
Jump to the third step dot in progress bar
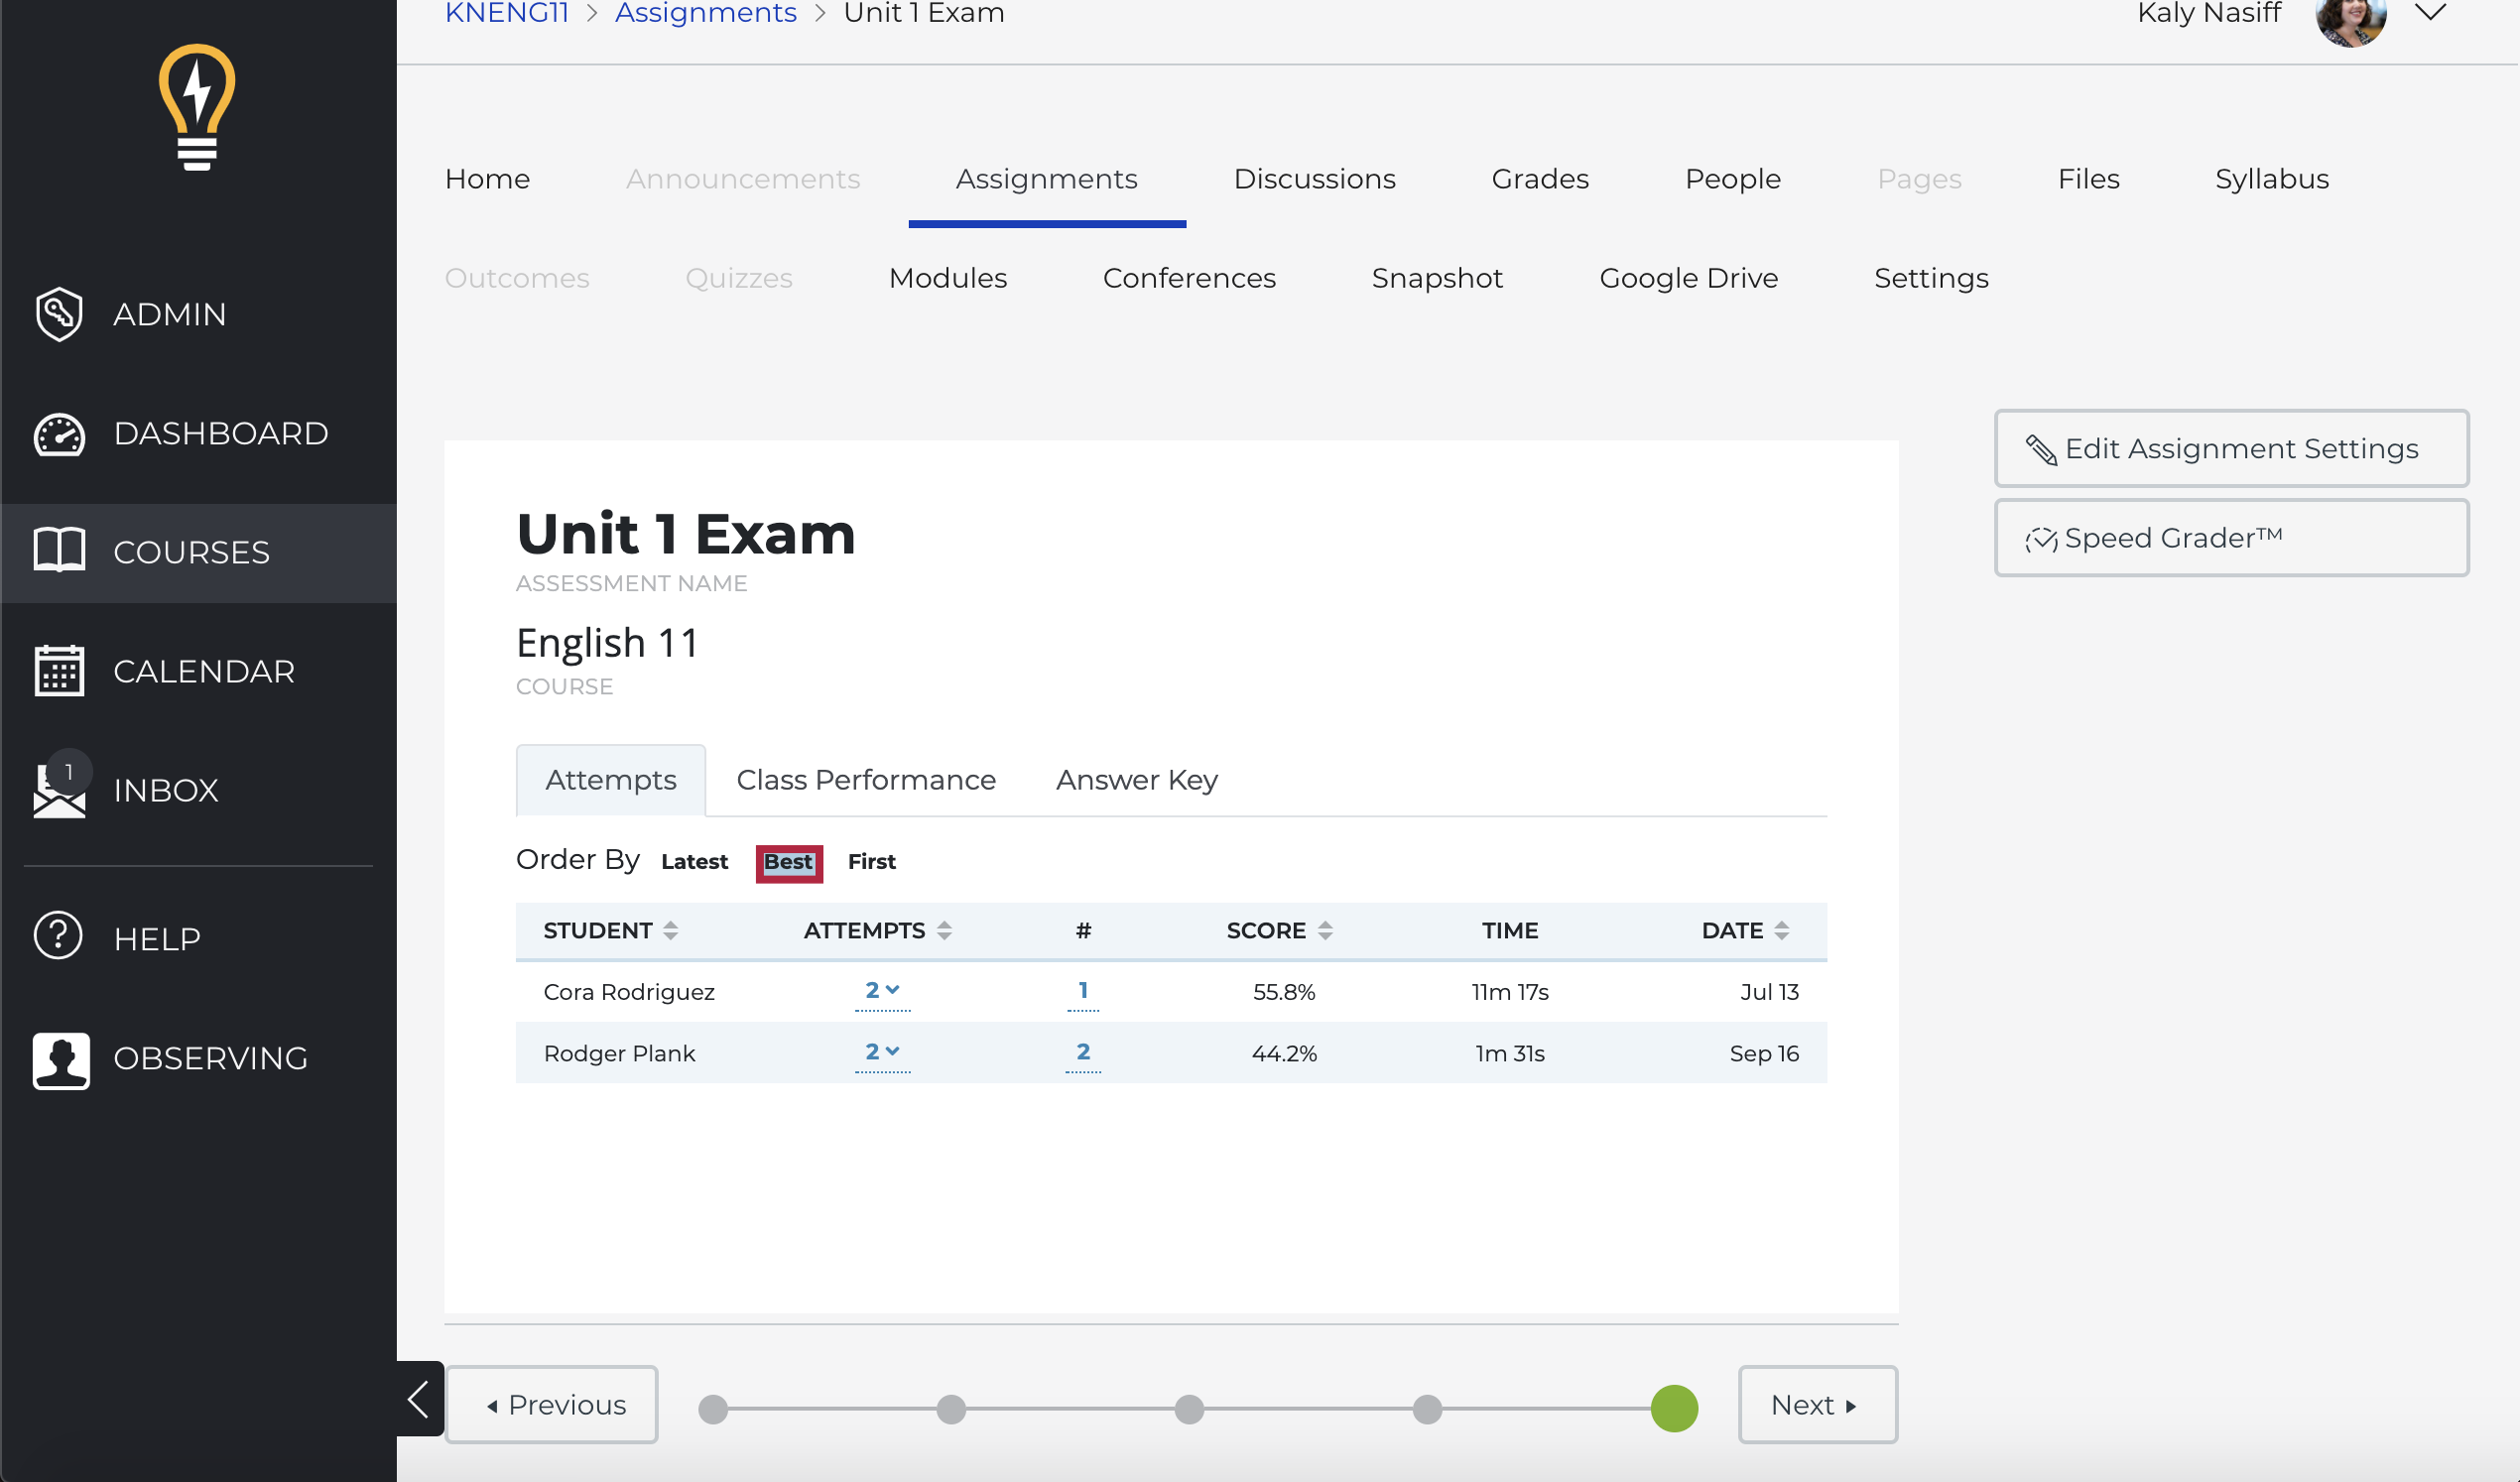click(1189, 1408)
